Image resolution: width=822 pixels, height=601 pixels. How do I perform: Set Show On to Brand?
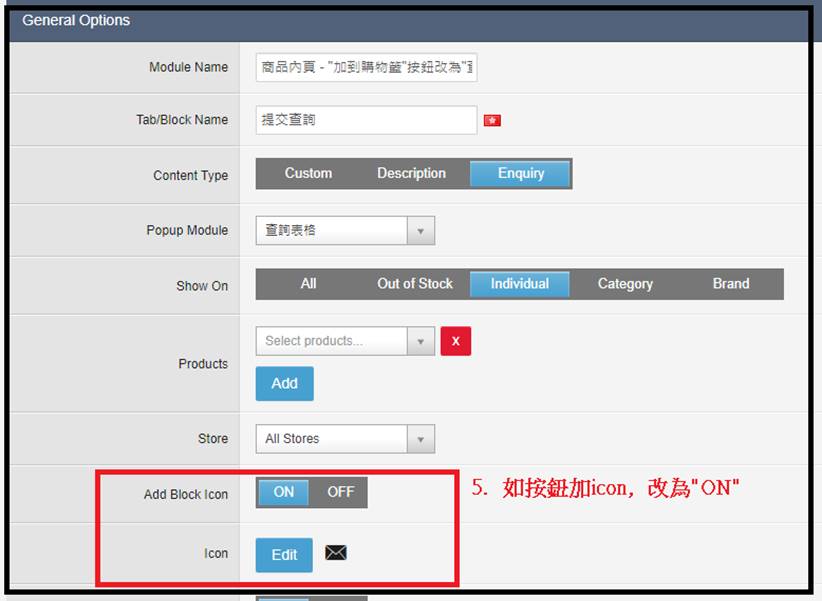731,284
